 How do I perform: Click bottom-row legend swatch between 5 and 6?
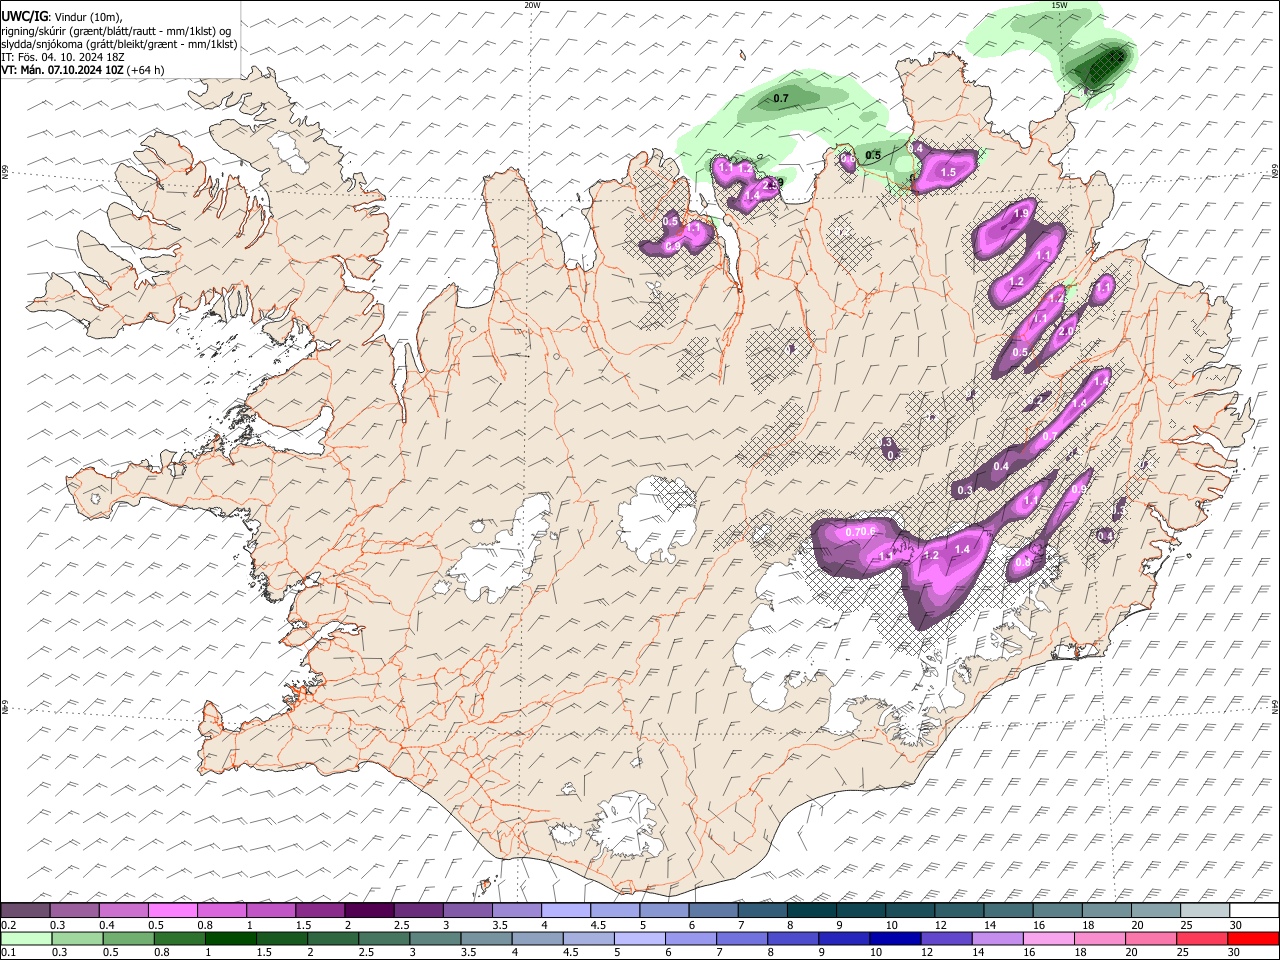[639, 938]
